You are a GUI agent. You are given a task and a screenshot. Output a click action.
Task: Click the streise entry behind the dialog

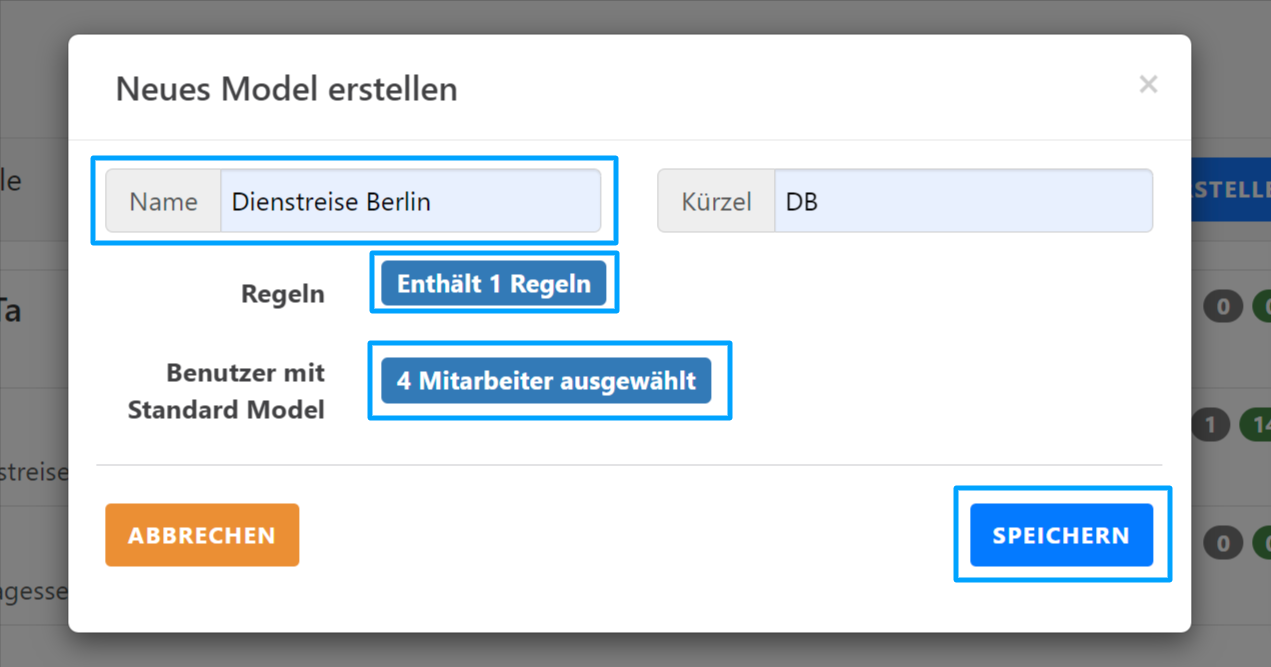[33, 471]
